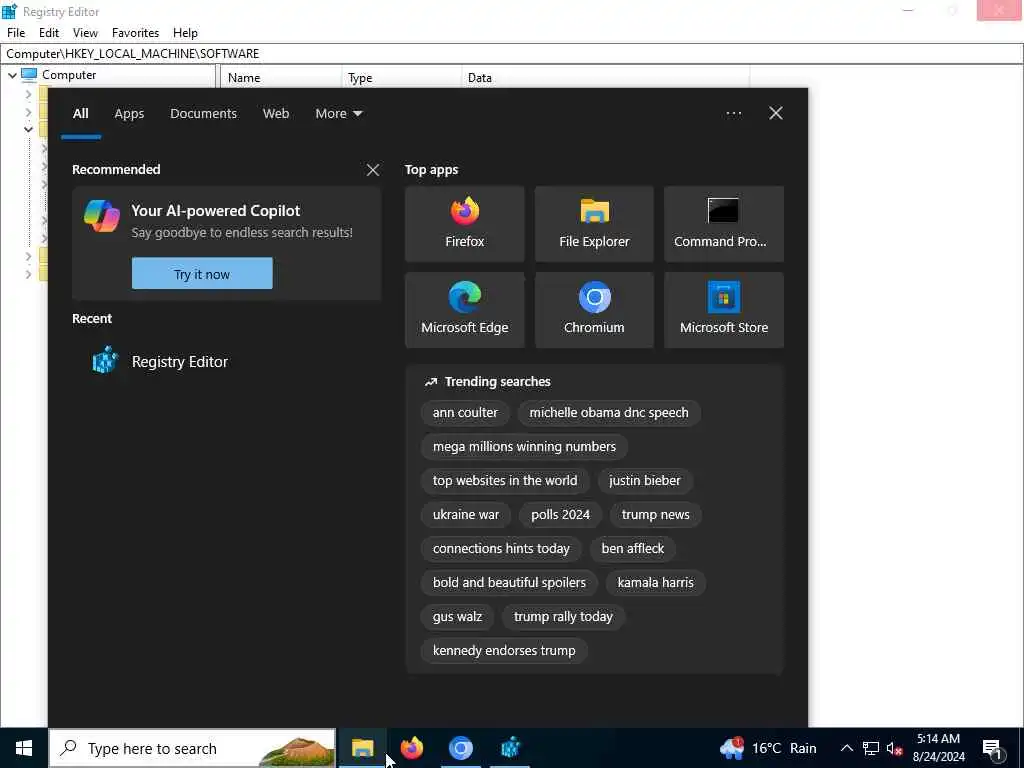Search trending topic ann coulter
Viewport: 1024px width, 768px height.
465,413
